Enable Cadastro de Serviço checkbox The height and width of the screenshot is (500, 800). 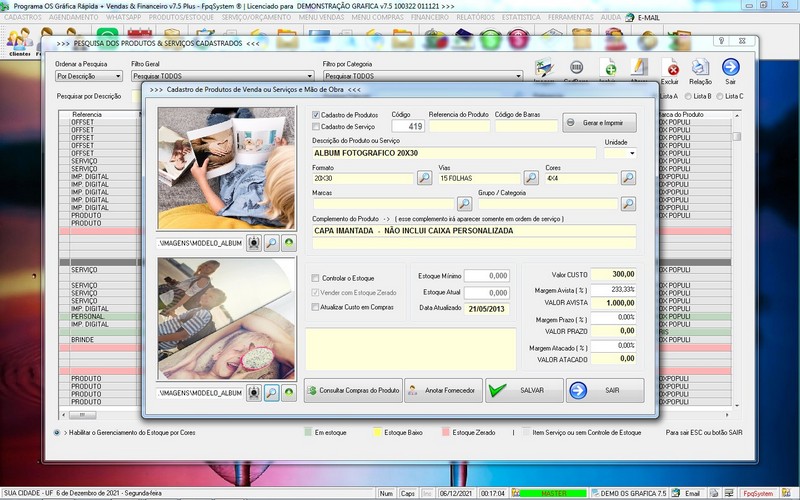(x=316, y=127)
